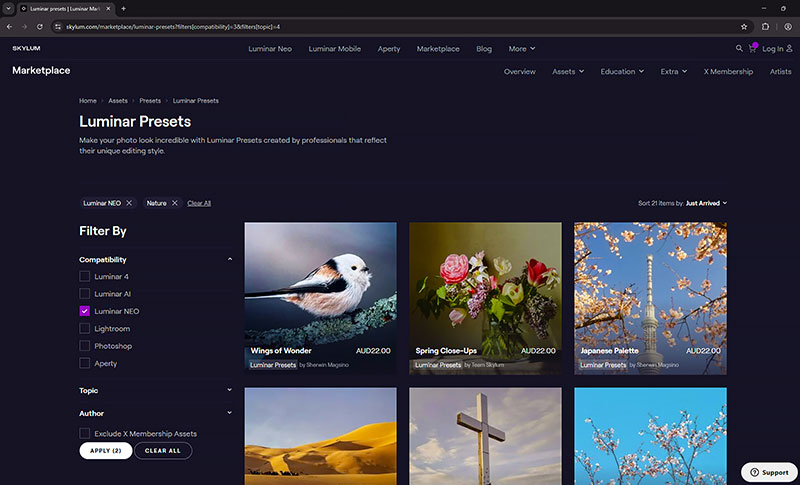Reload the page in browser toolbar
The height and width of the screenshot is (485, 800).
(39, 26)
